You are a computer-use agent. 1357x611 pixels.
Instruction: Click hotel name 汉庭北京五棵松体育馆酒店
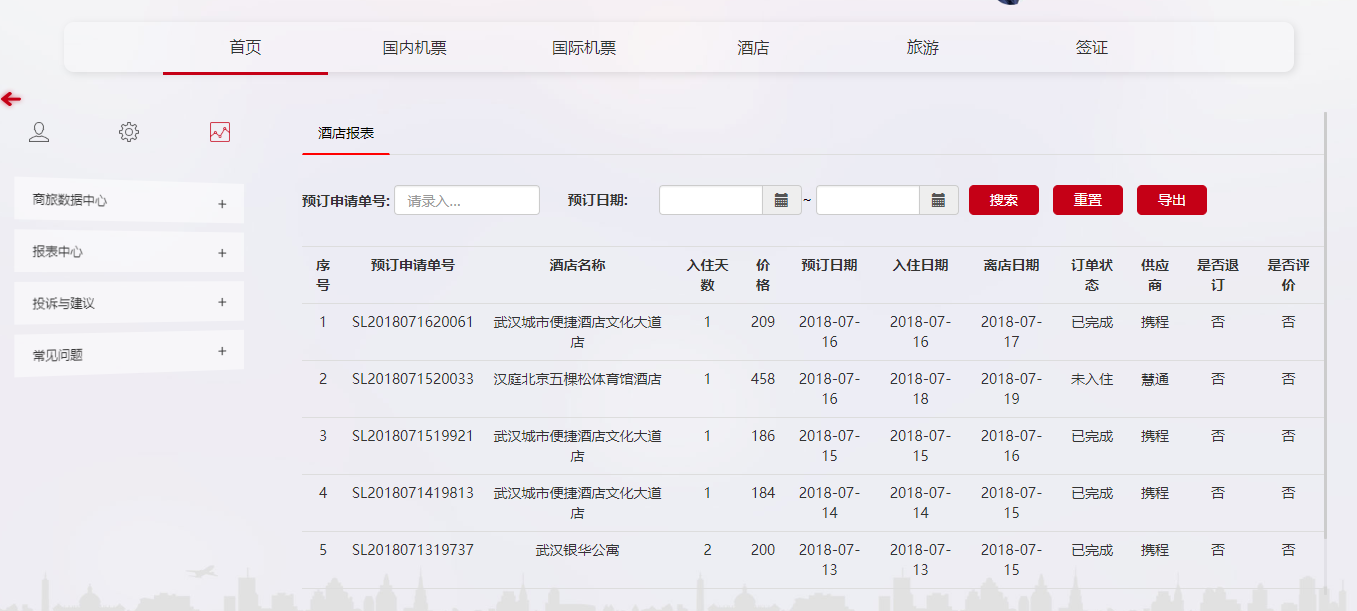coord(577,379)
